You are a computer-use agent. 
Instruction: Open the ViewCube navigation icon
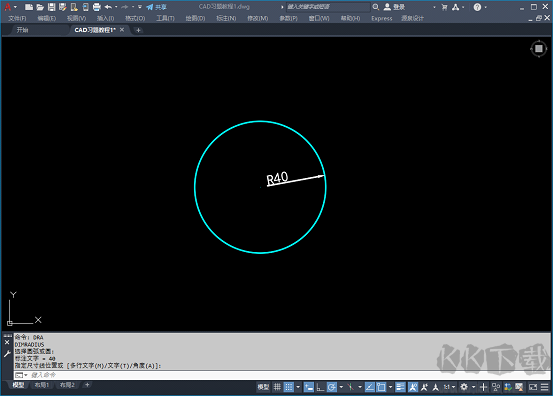click(539, 49)
